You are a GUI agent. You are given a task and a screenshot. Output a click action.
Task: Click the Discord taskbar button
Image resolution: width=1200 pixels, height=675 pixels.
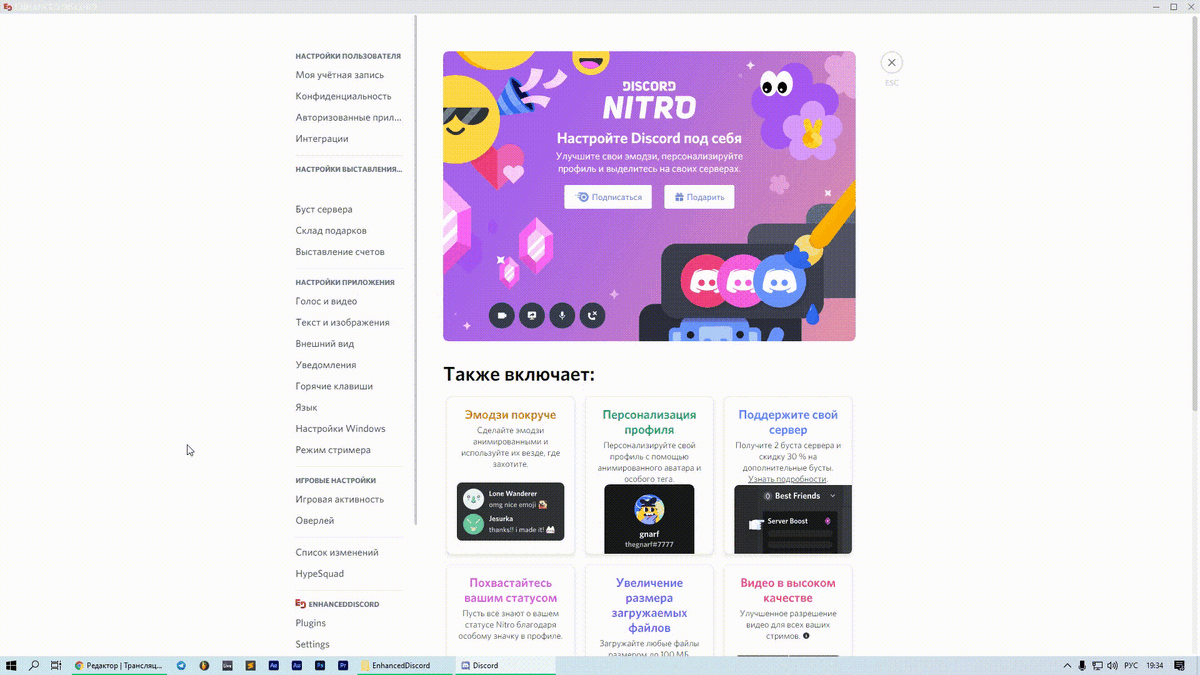pyautogui.click(x=505, y=665)
